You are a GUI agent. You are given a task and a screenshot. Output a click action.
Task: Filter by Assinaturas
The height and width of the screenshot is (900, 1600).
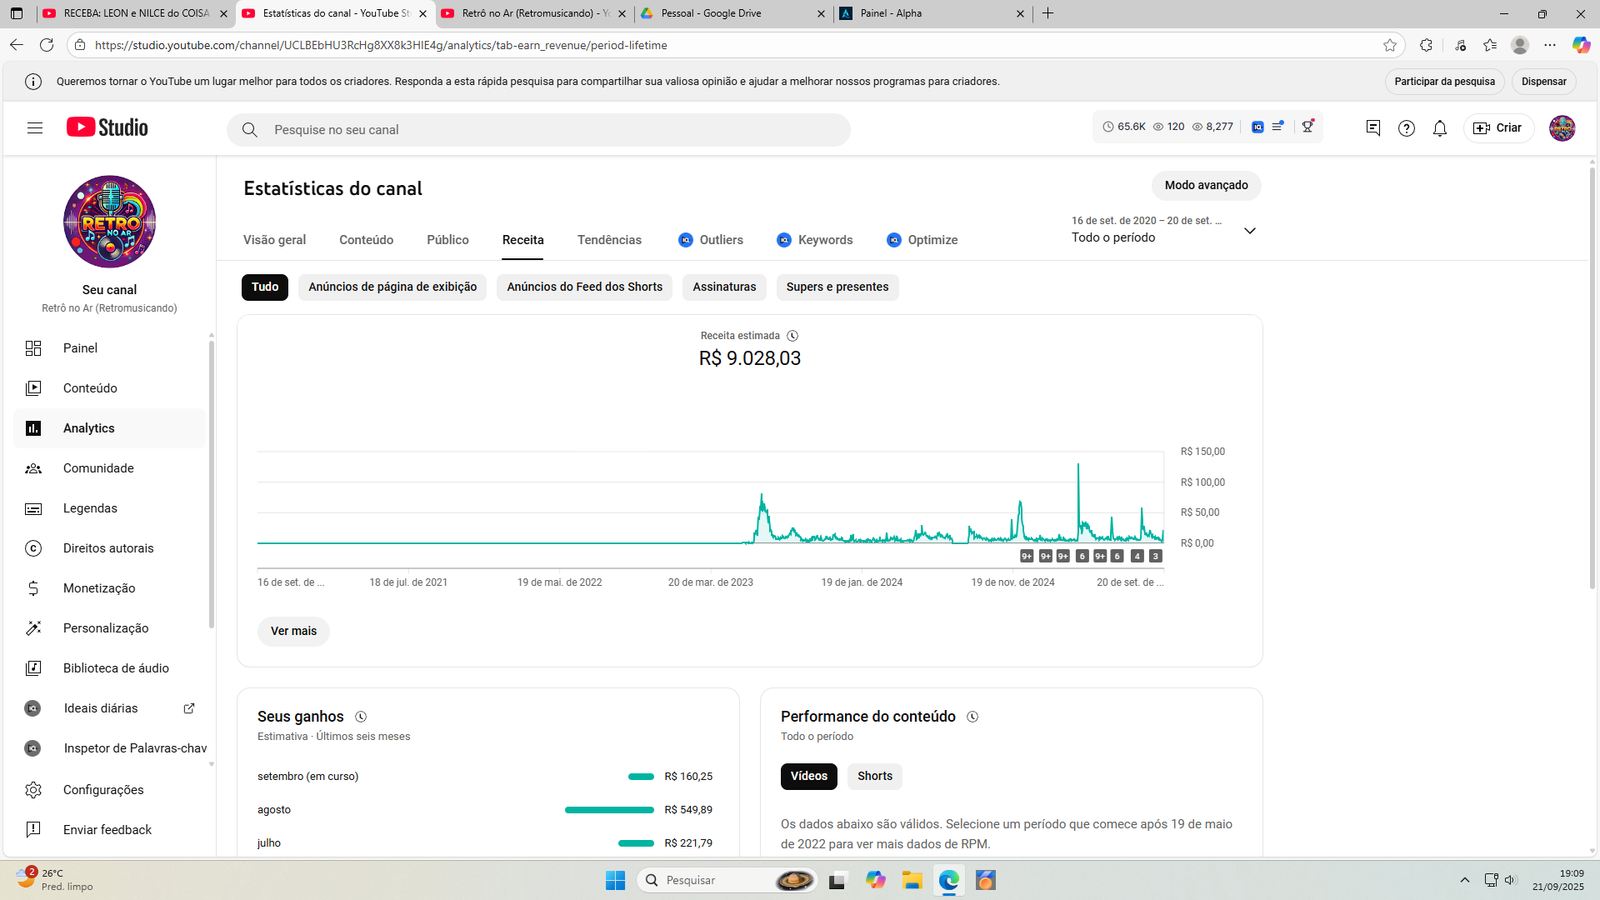[x=725, y=287]
